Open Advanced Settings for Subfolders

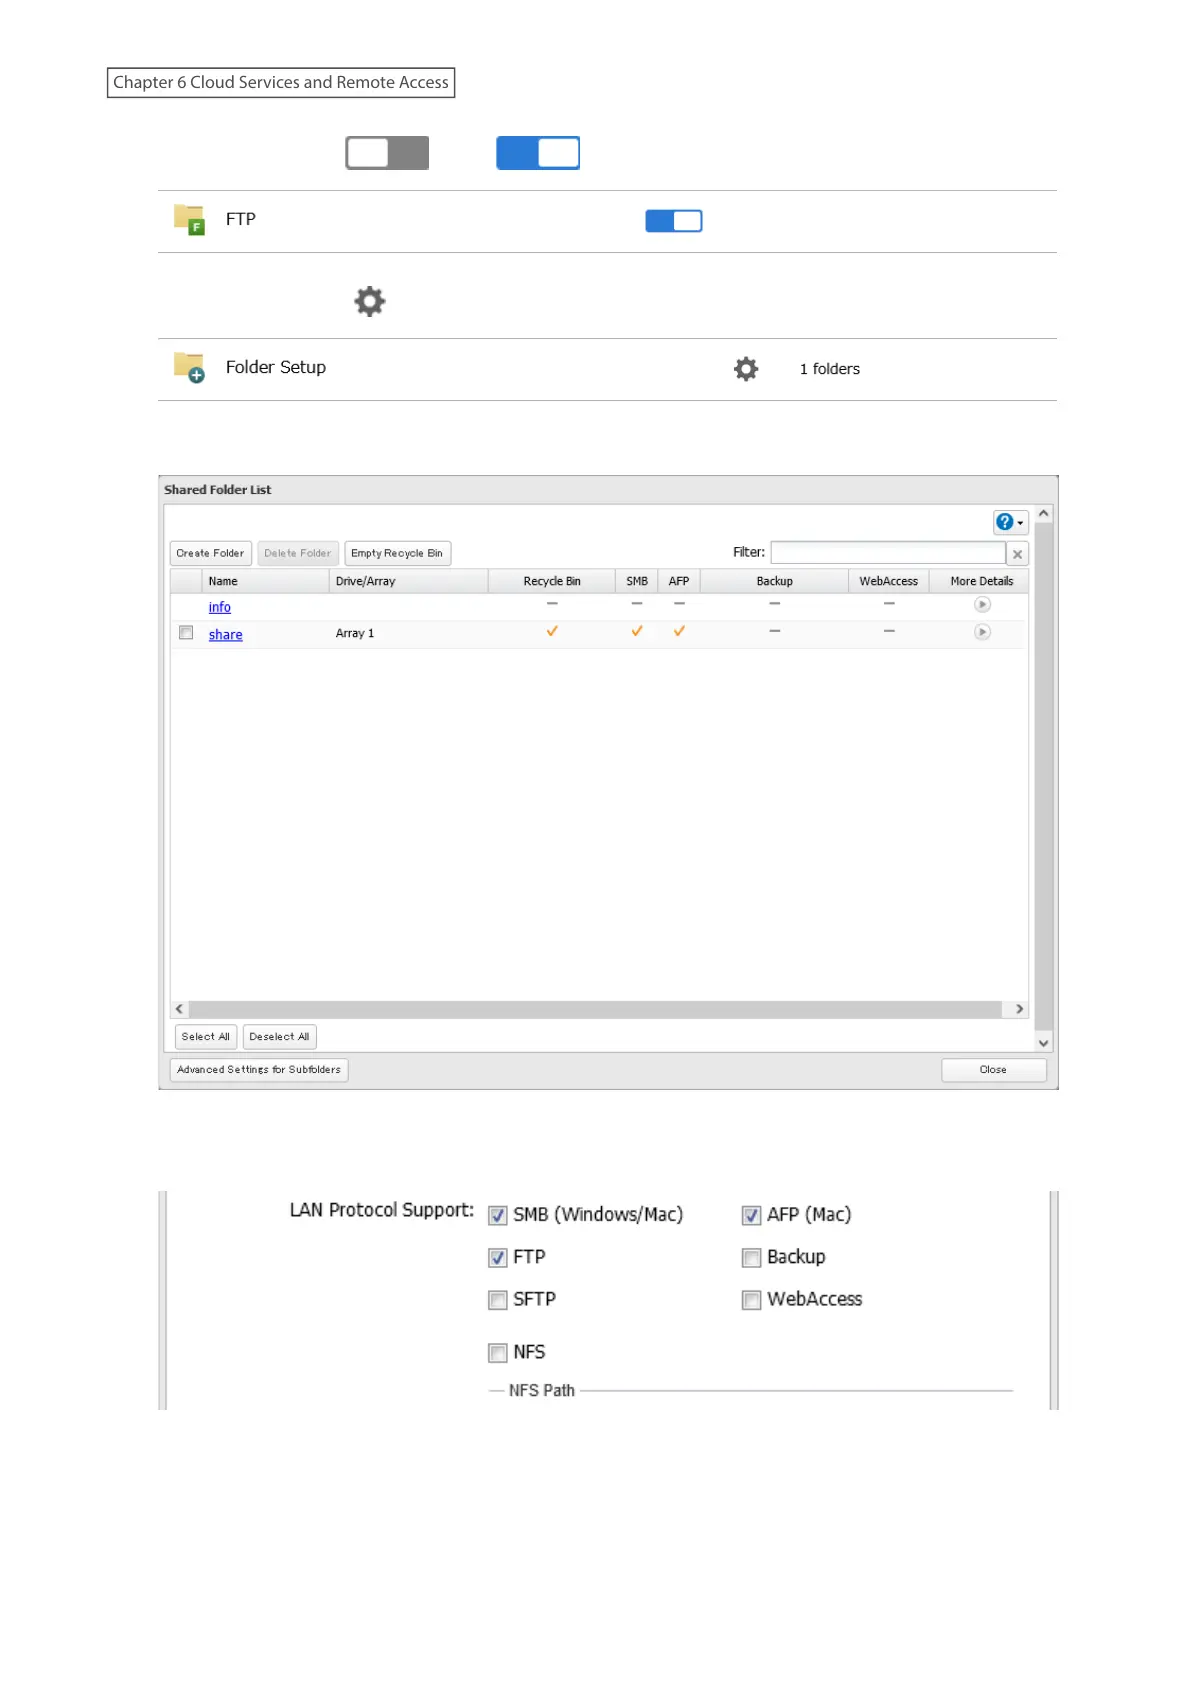[259, 1070]
